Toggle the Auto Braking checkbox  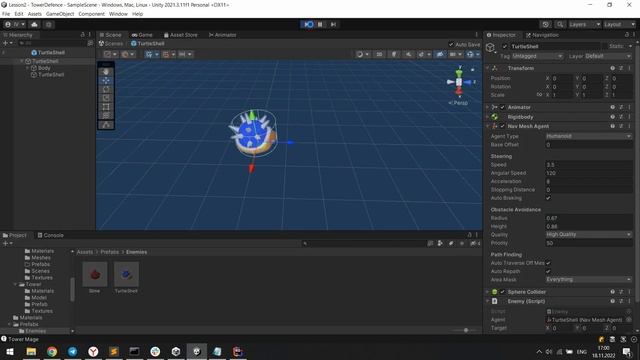click(x=548, y=198)
